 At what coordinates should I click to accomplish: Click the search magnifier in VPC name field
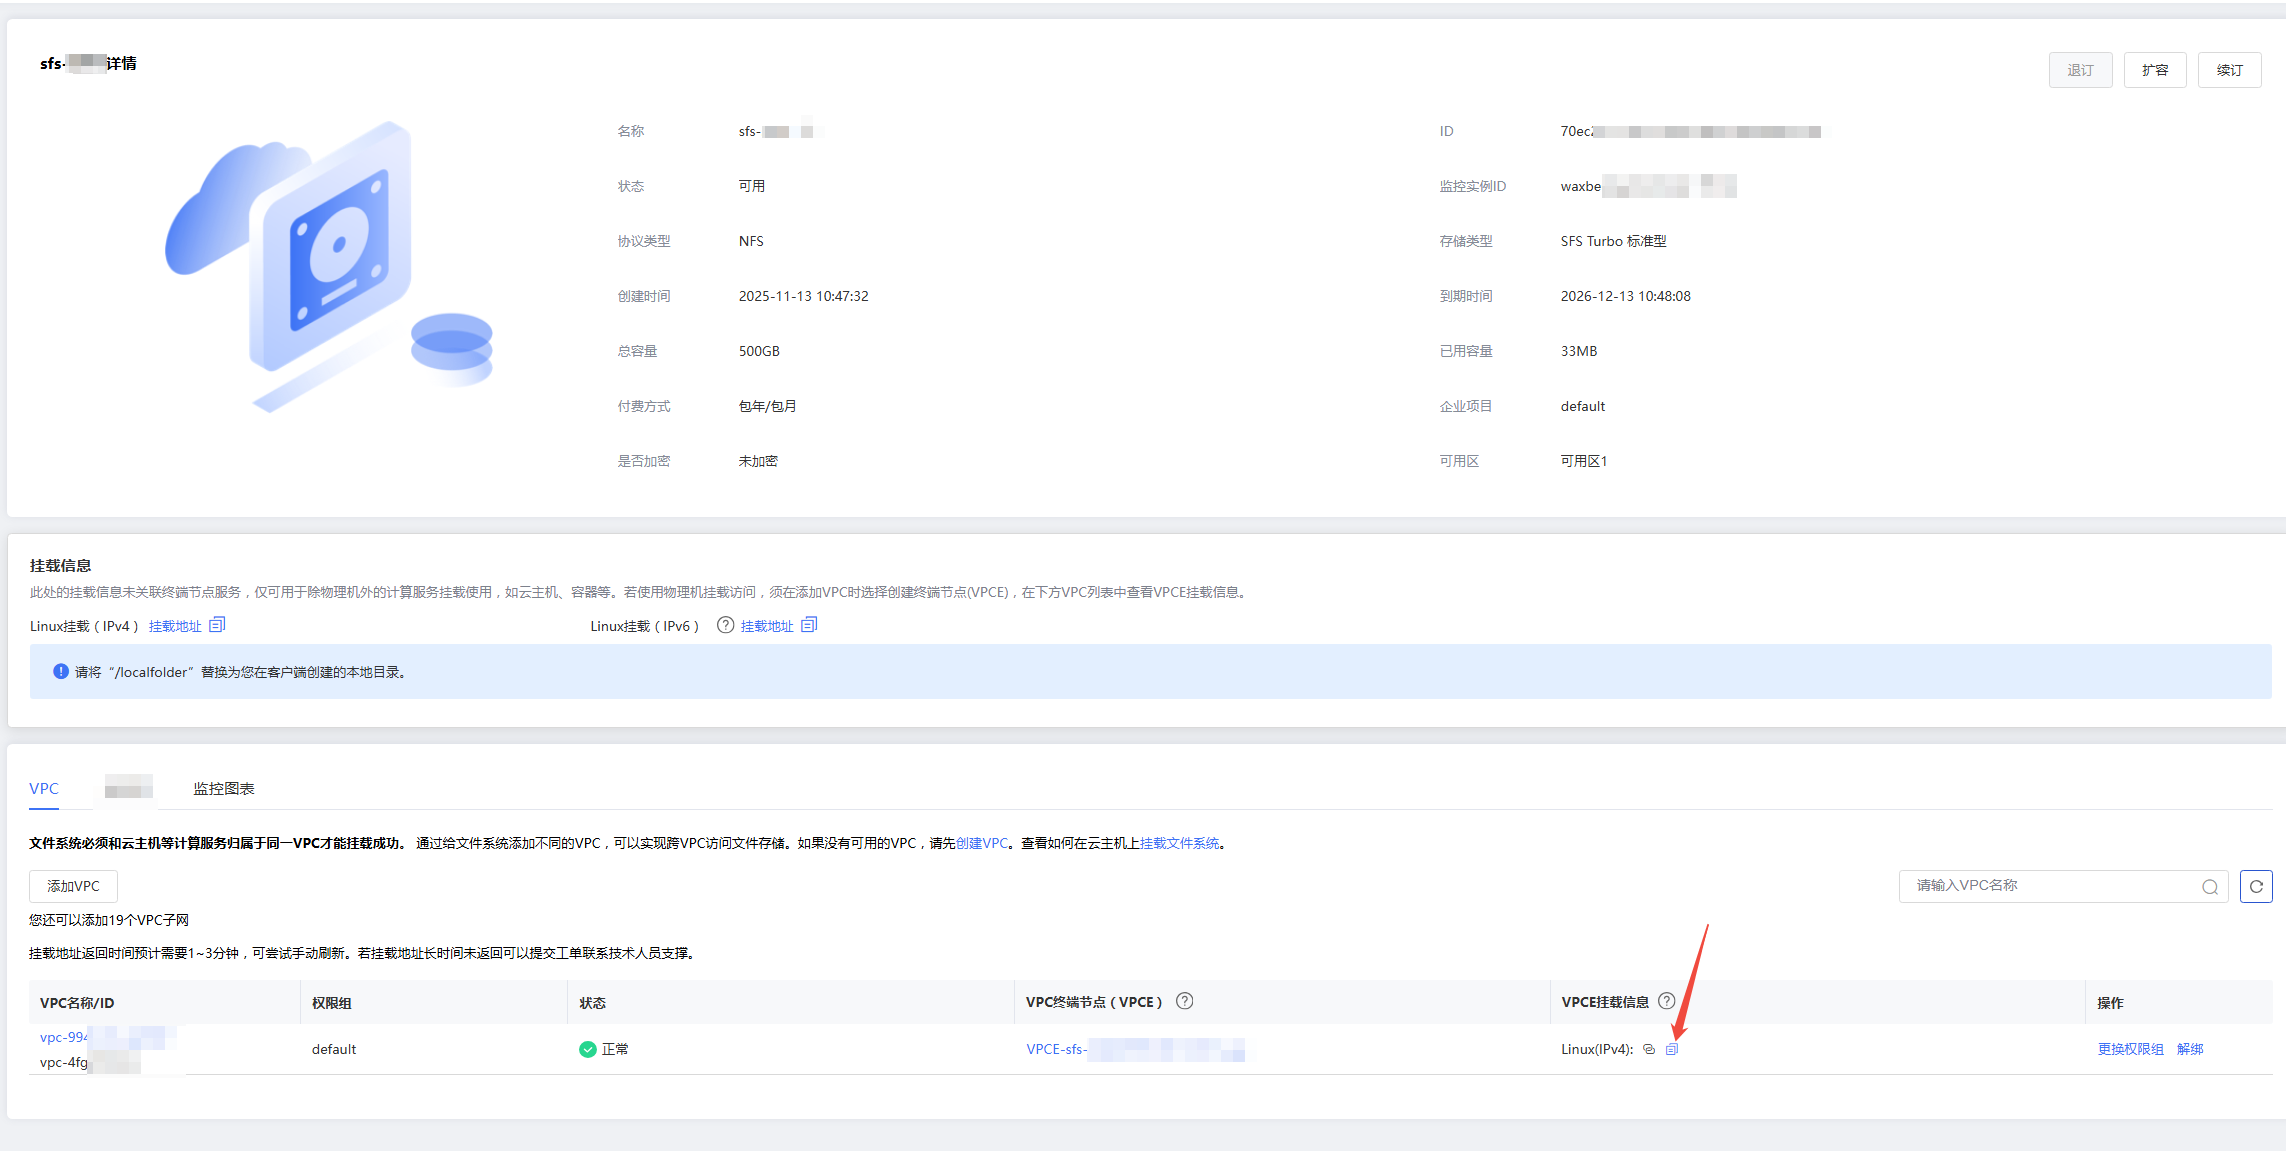(x=2209, y=887)
